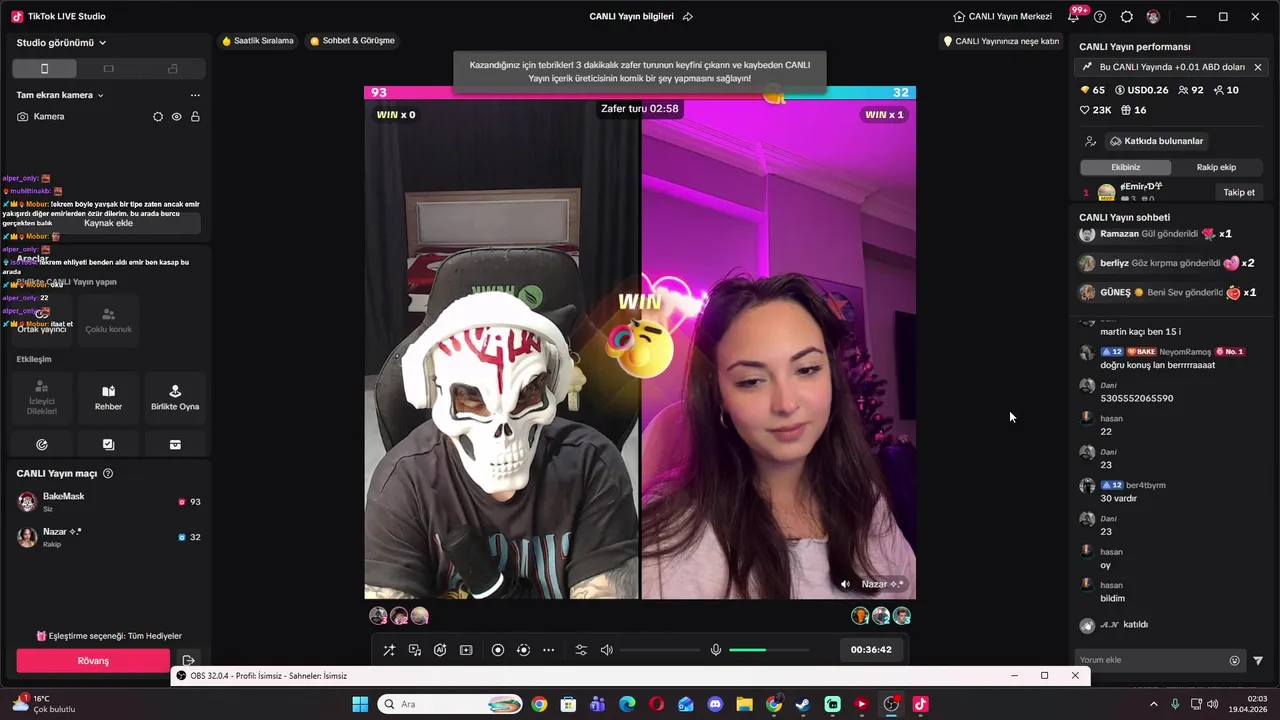Screen dimensions: 1280x720
Task: Open the AI tools icon
Action: 440,650
